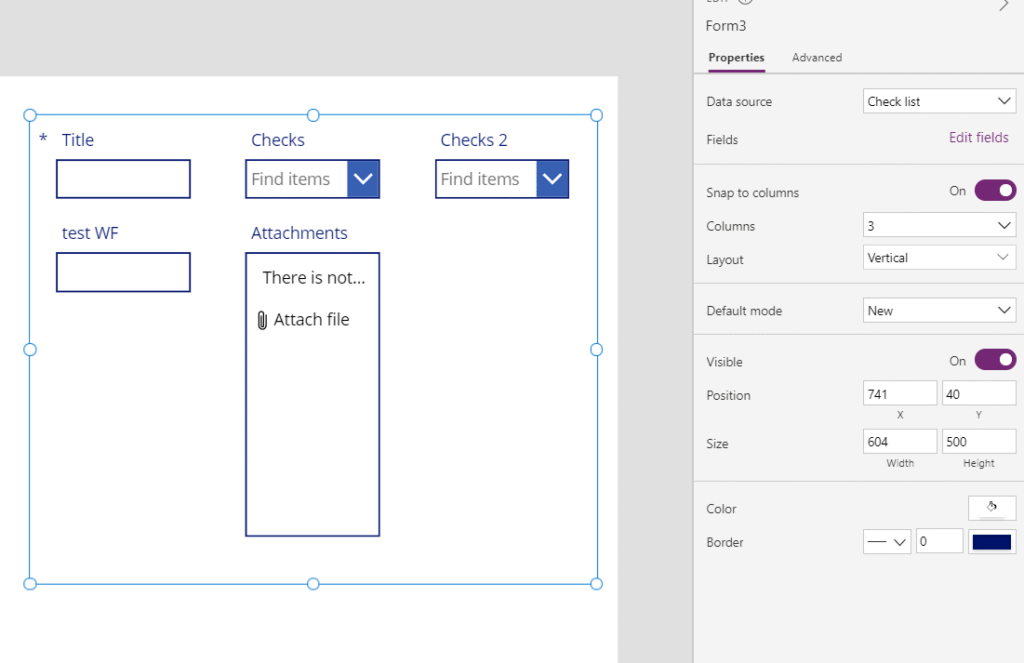The height and width of the screenshot is (663, 1024).
Task: Open the Data source dropdown
Action: [939, 101]
